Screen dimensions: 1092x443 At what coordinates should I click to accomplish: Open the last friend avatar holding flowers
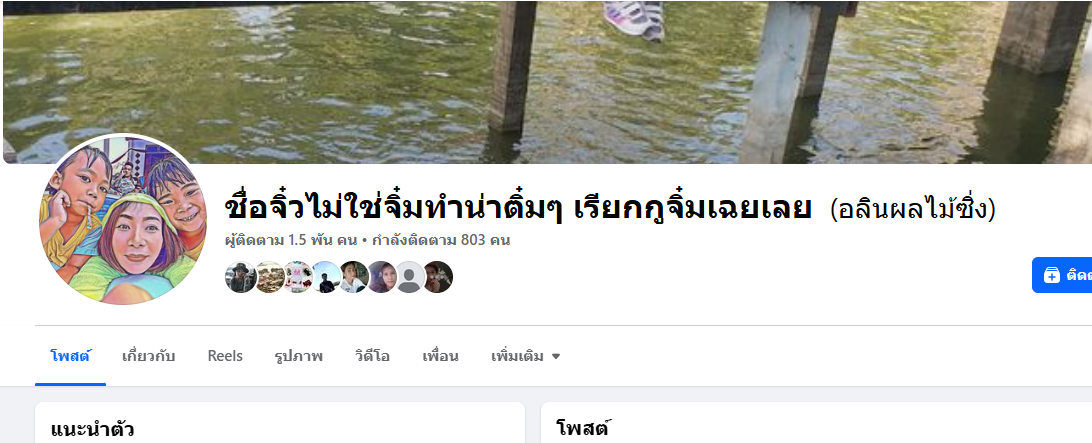point(438,277)
